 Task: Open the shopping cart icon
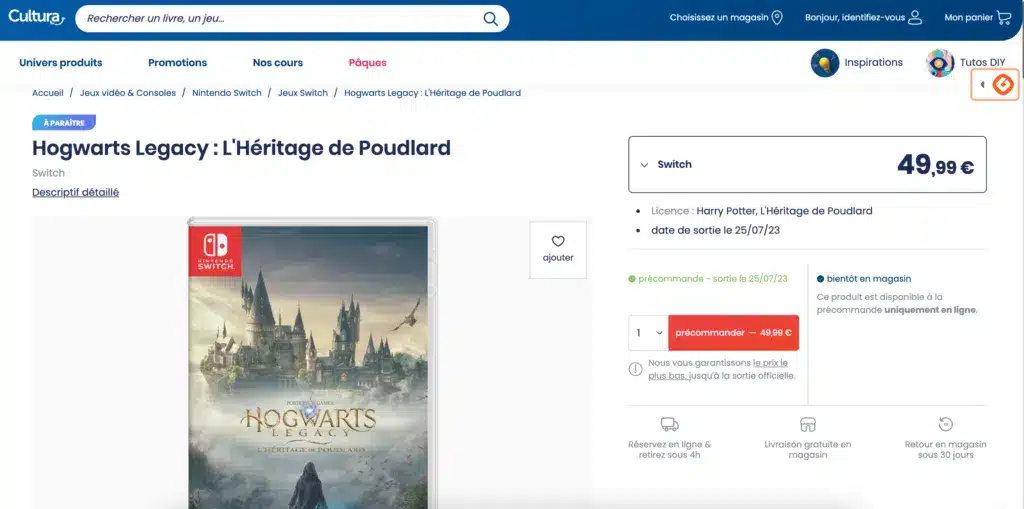pos(1004,17)
